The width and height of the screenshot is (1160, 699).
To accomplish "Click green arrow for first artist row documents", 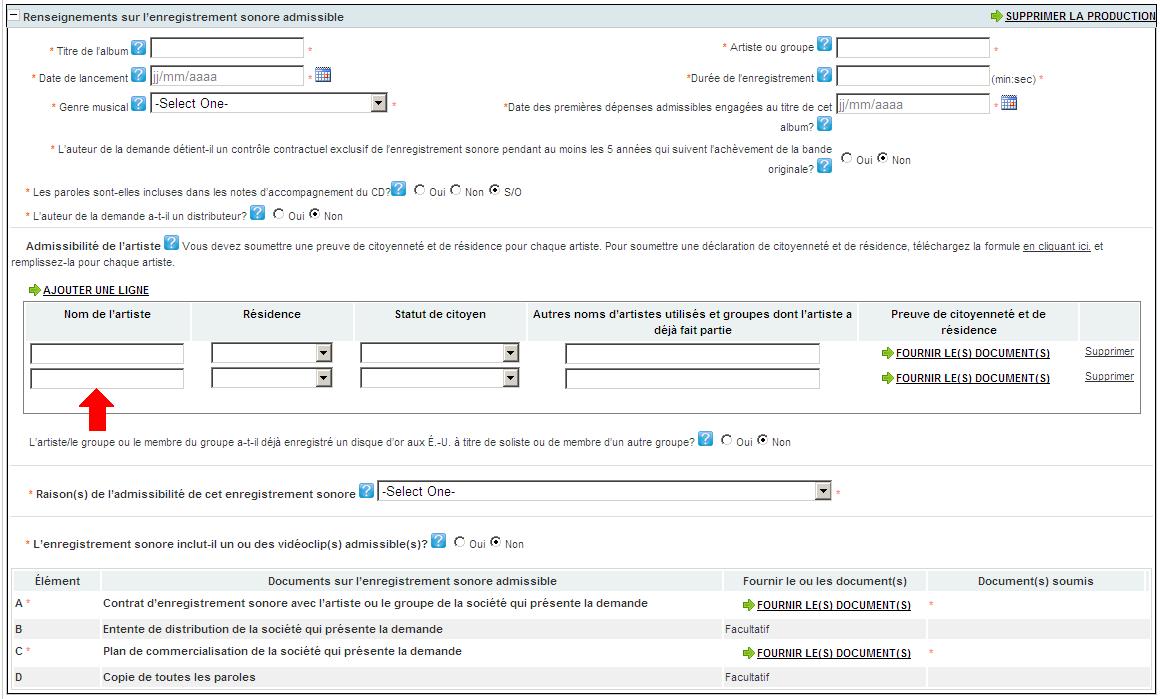I will (888, 354).
